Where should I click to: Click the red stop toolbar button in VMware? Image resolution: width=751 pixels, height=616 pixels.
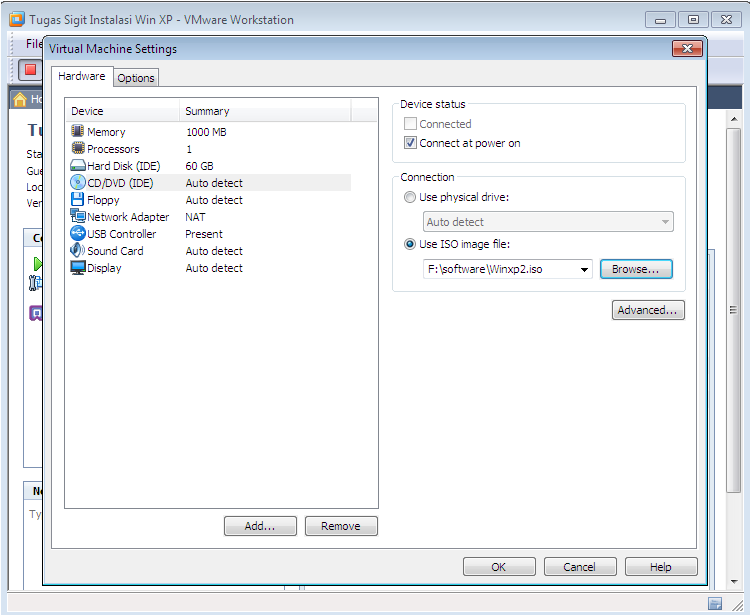click(30, 70)
